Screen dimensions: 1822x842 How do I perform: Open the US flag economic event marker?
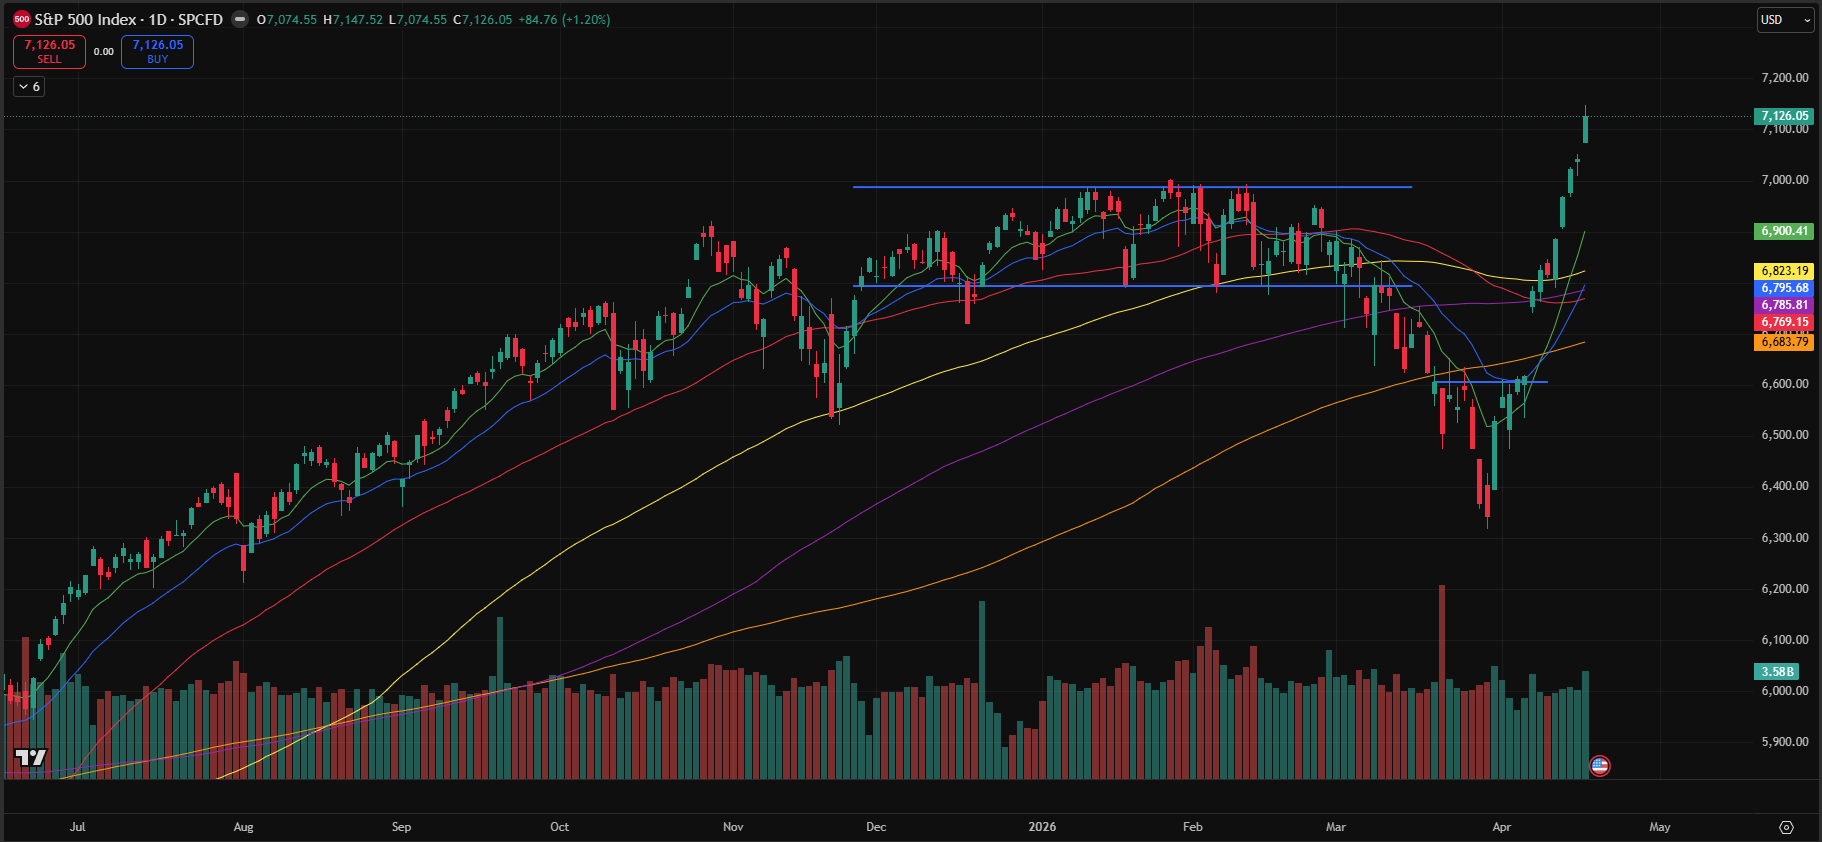click(x=1600, y=766)
